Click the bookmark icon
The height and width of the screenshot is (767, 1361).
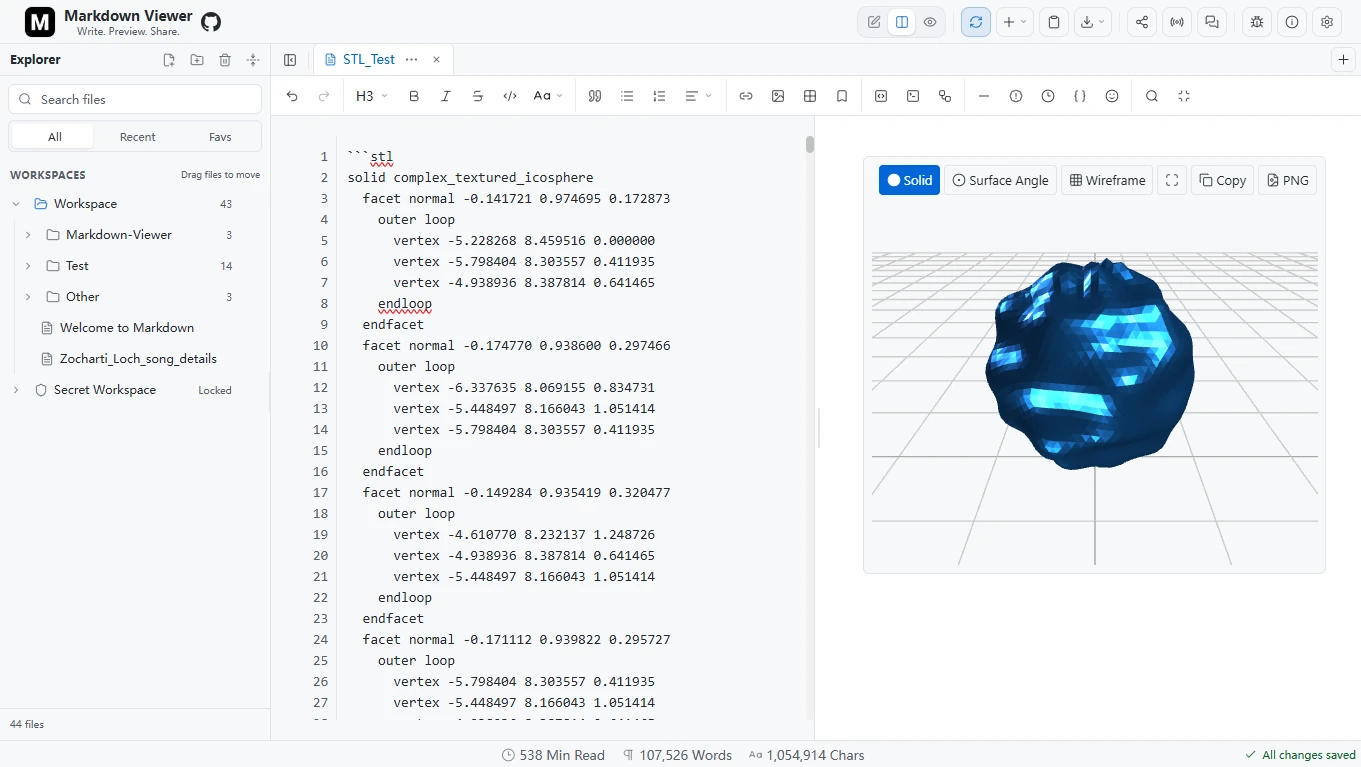[842, 96]
